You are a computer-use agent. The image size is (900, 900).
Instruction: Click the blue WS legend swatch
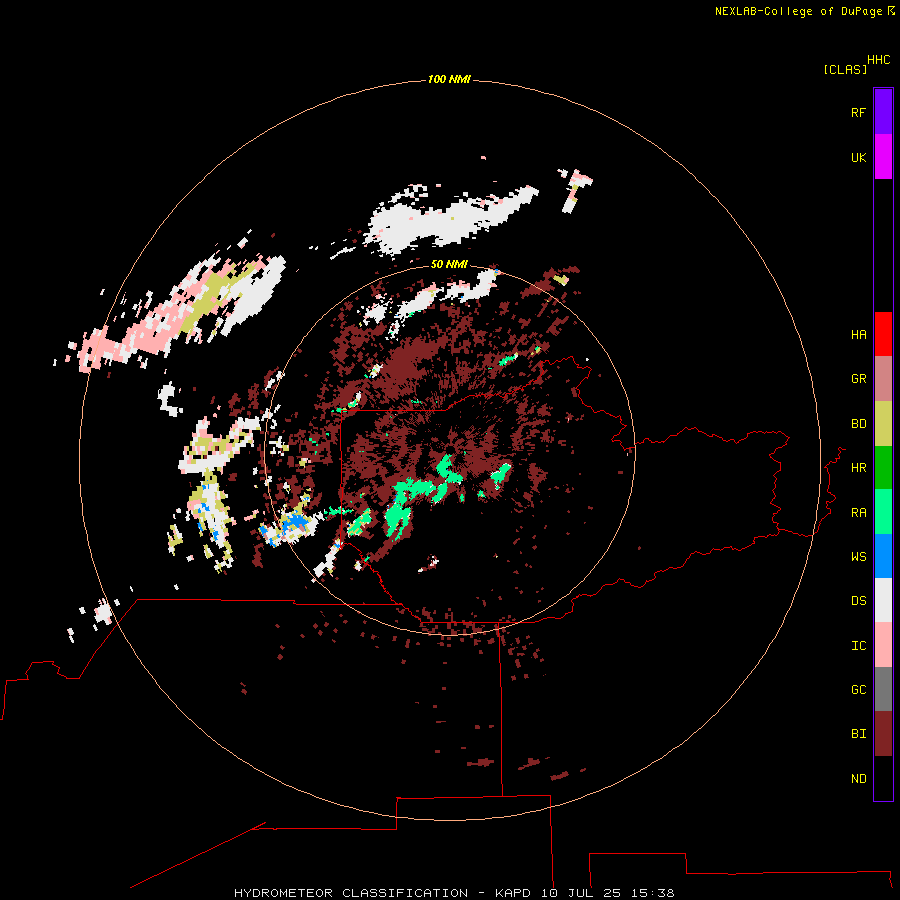coord(883,556)
